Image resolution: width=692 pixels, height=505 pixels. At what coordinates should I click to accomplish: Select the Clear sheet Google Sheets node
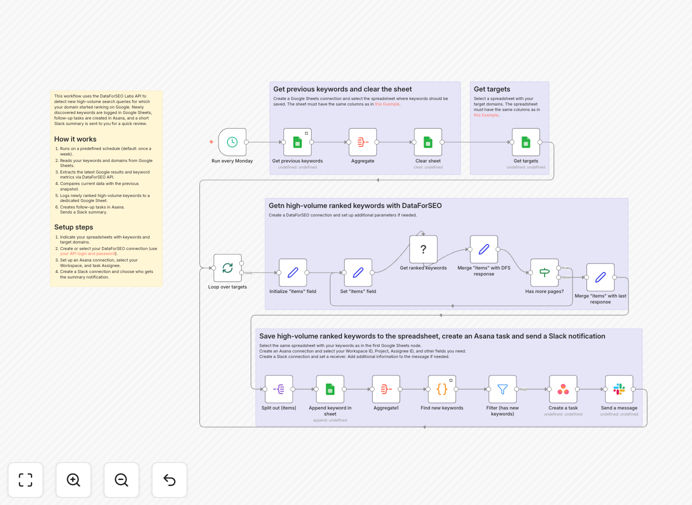428,142
